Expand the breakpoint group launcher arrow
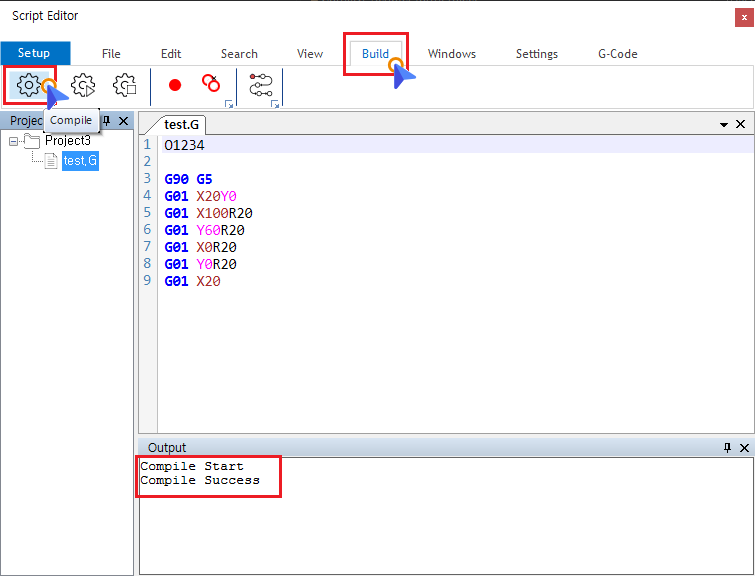This screenshot has width=755, height=576. click(x=228, y=104)
